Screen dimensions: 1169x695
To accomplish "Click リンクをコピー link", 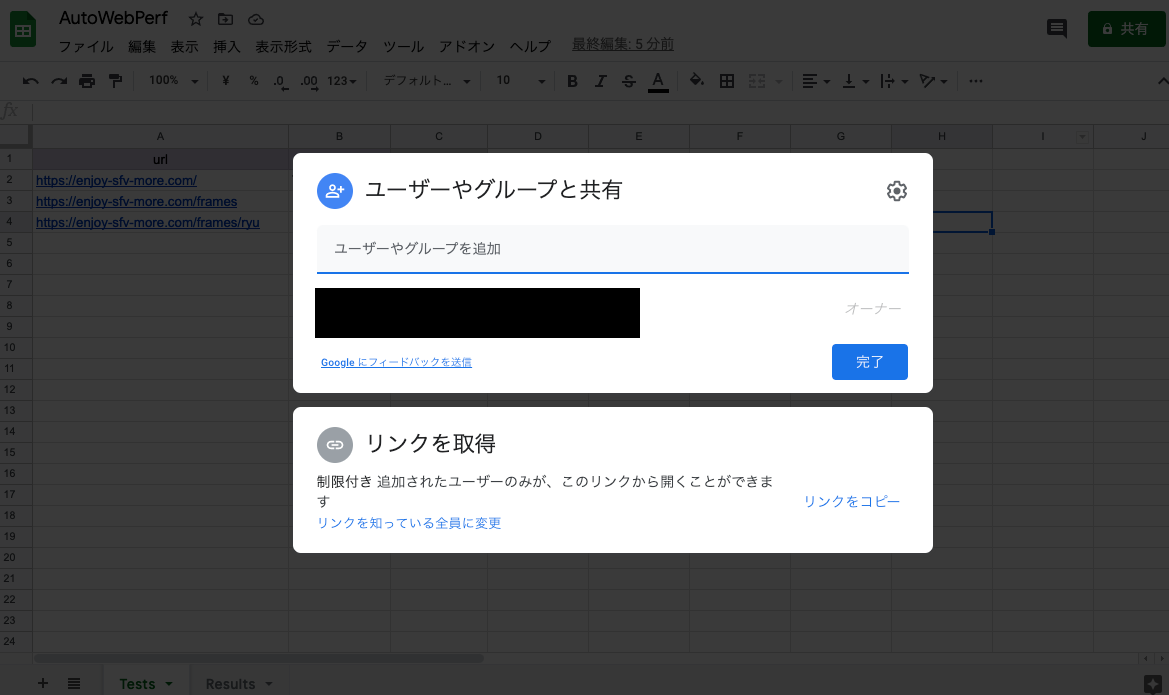I will click(851, 502).
